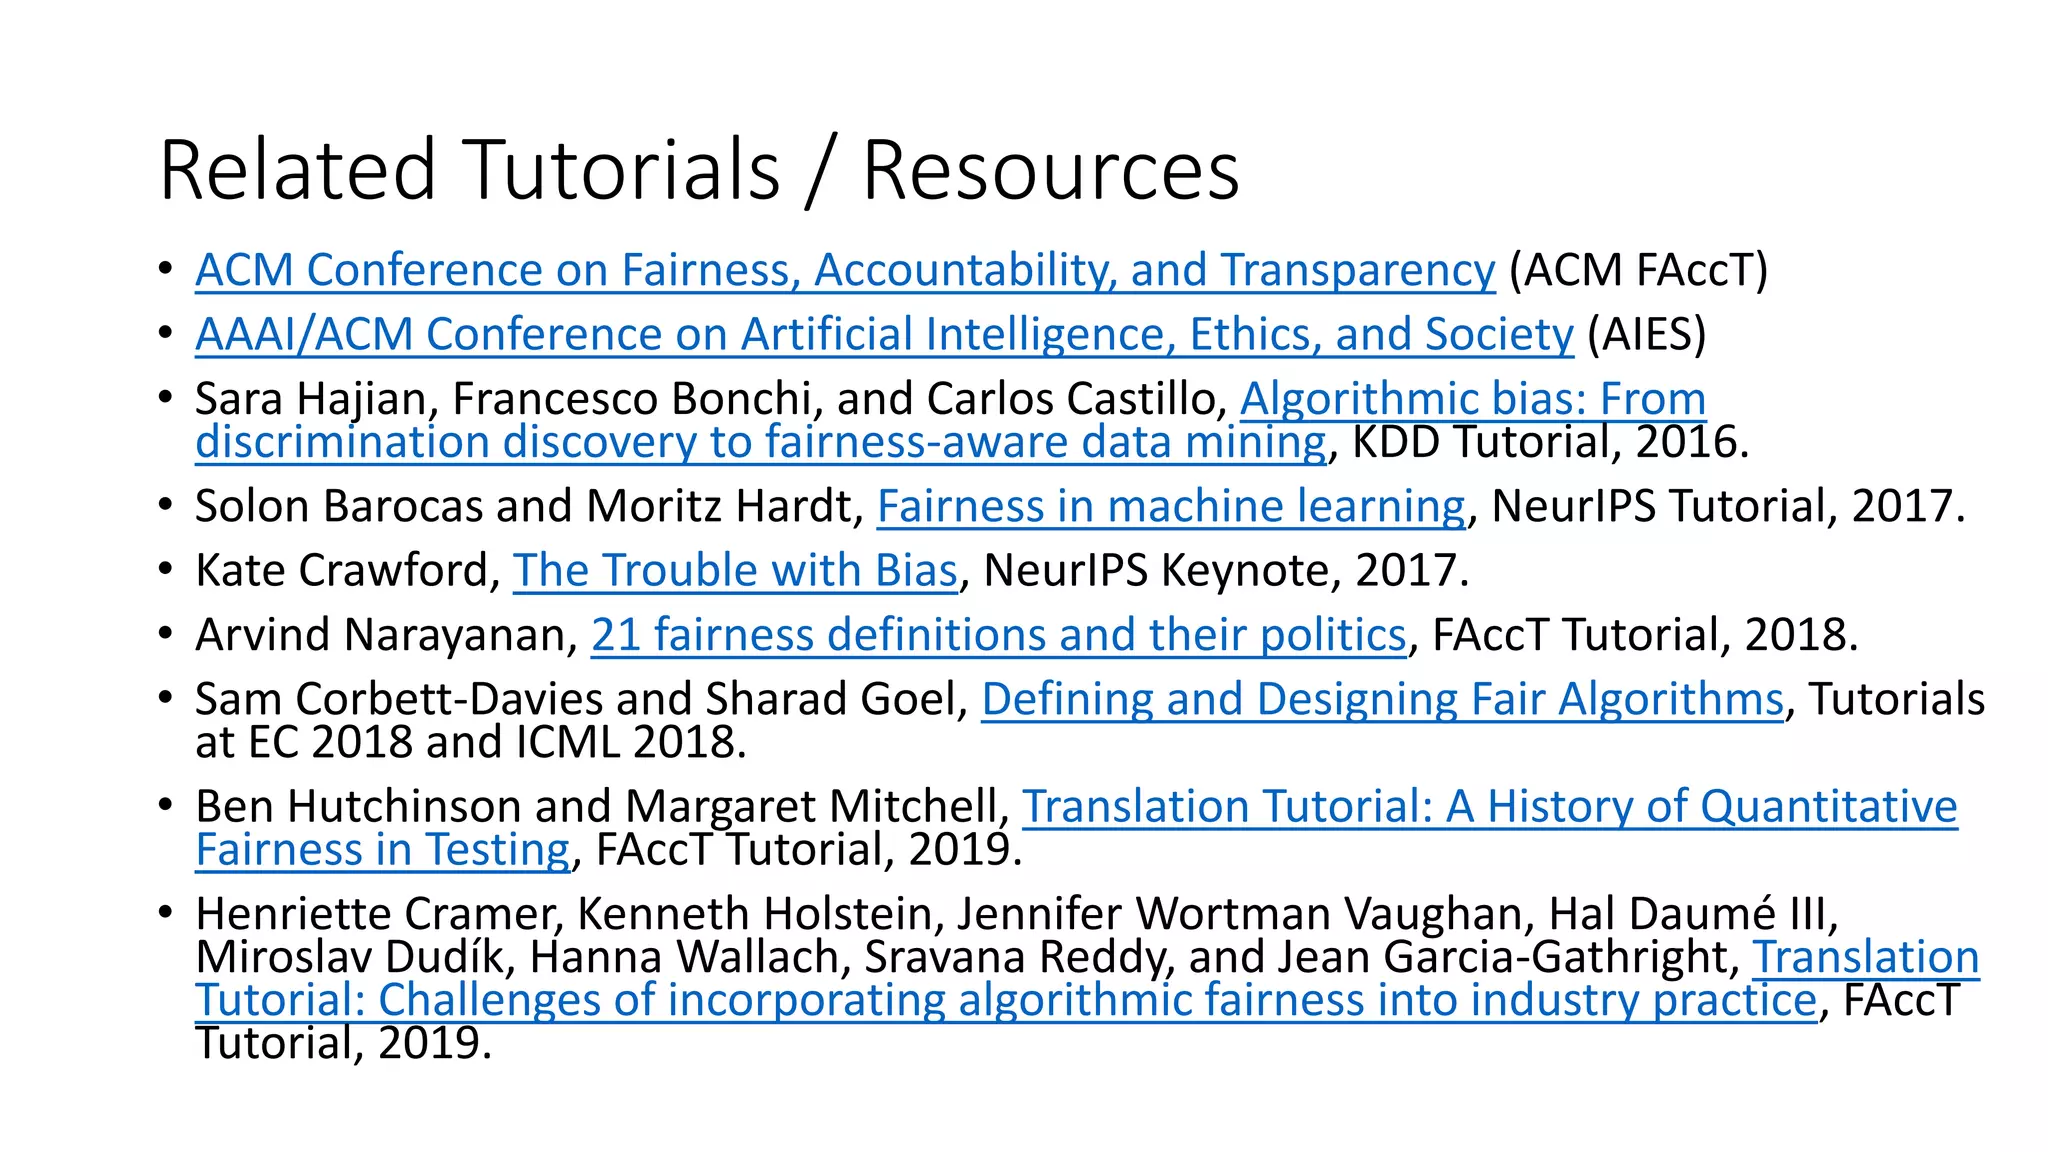Click the text at EC 2018 and ICML 2018
The image size is (2048, 1152).
tap(471, 742)
